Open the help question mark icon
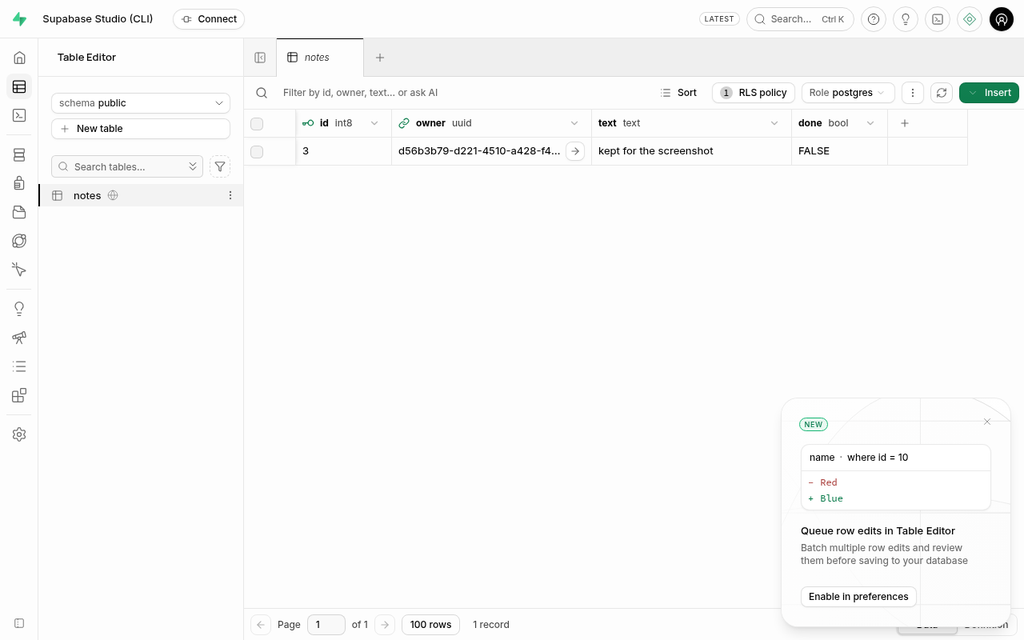1024x640 pixels. (873, 19)
